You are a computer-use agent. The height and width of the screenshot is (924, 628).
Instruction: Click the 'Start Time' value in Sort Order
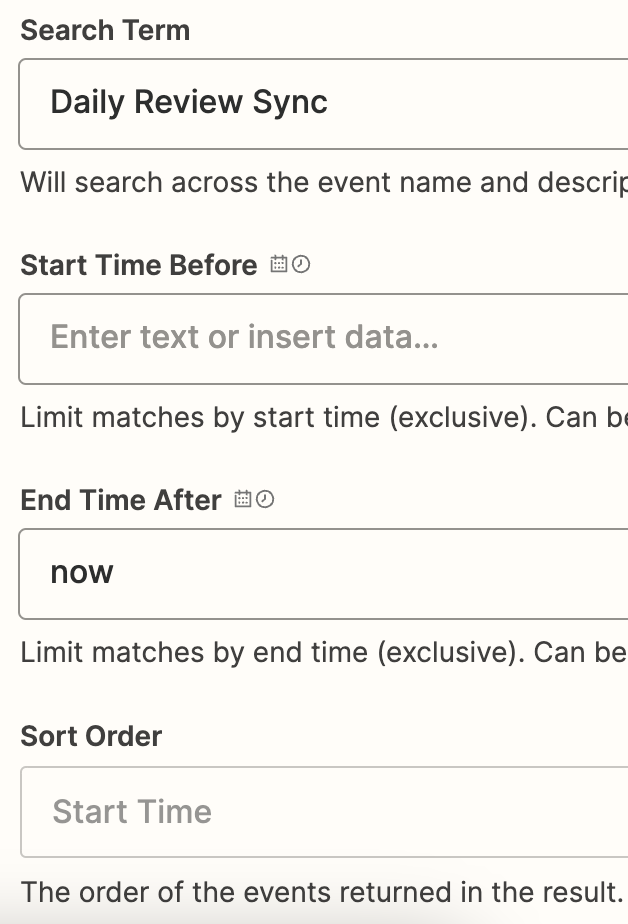(132, 812)
